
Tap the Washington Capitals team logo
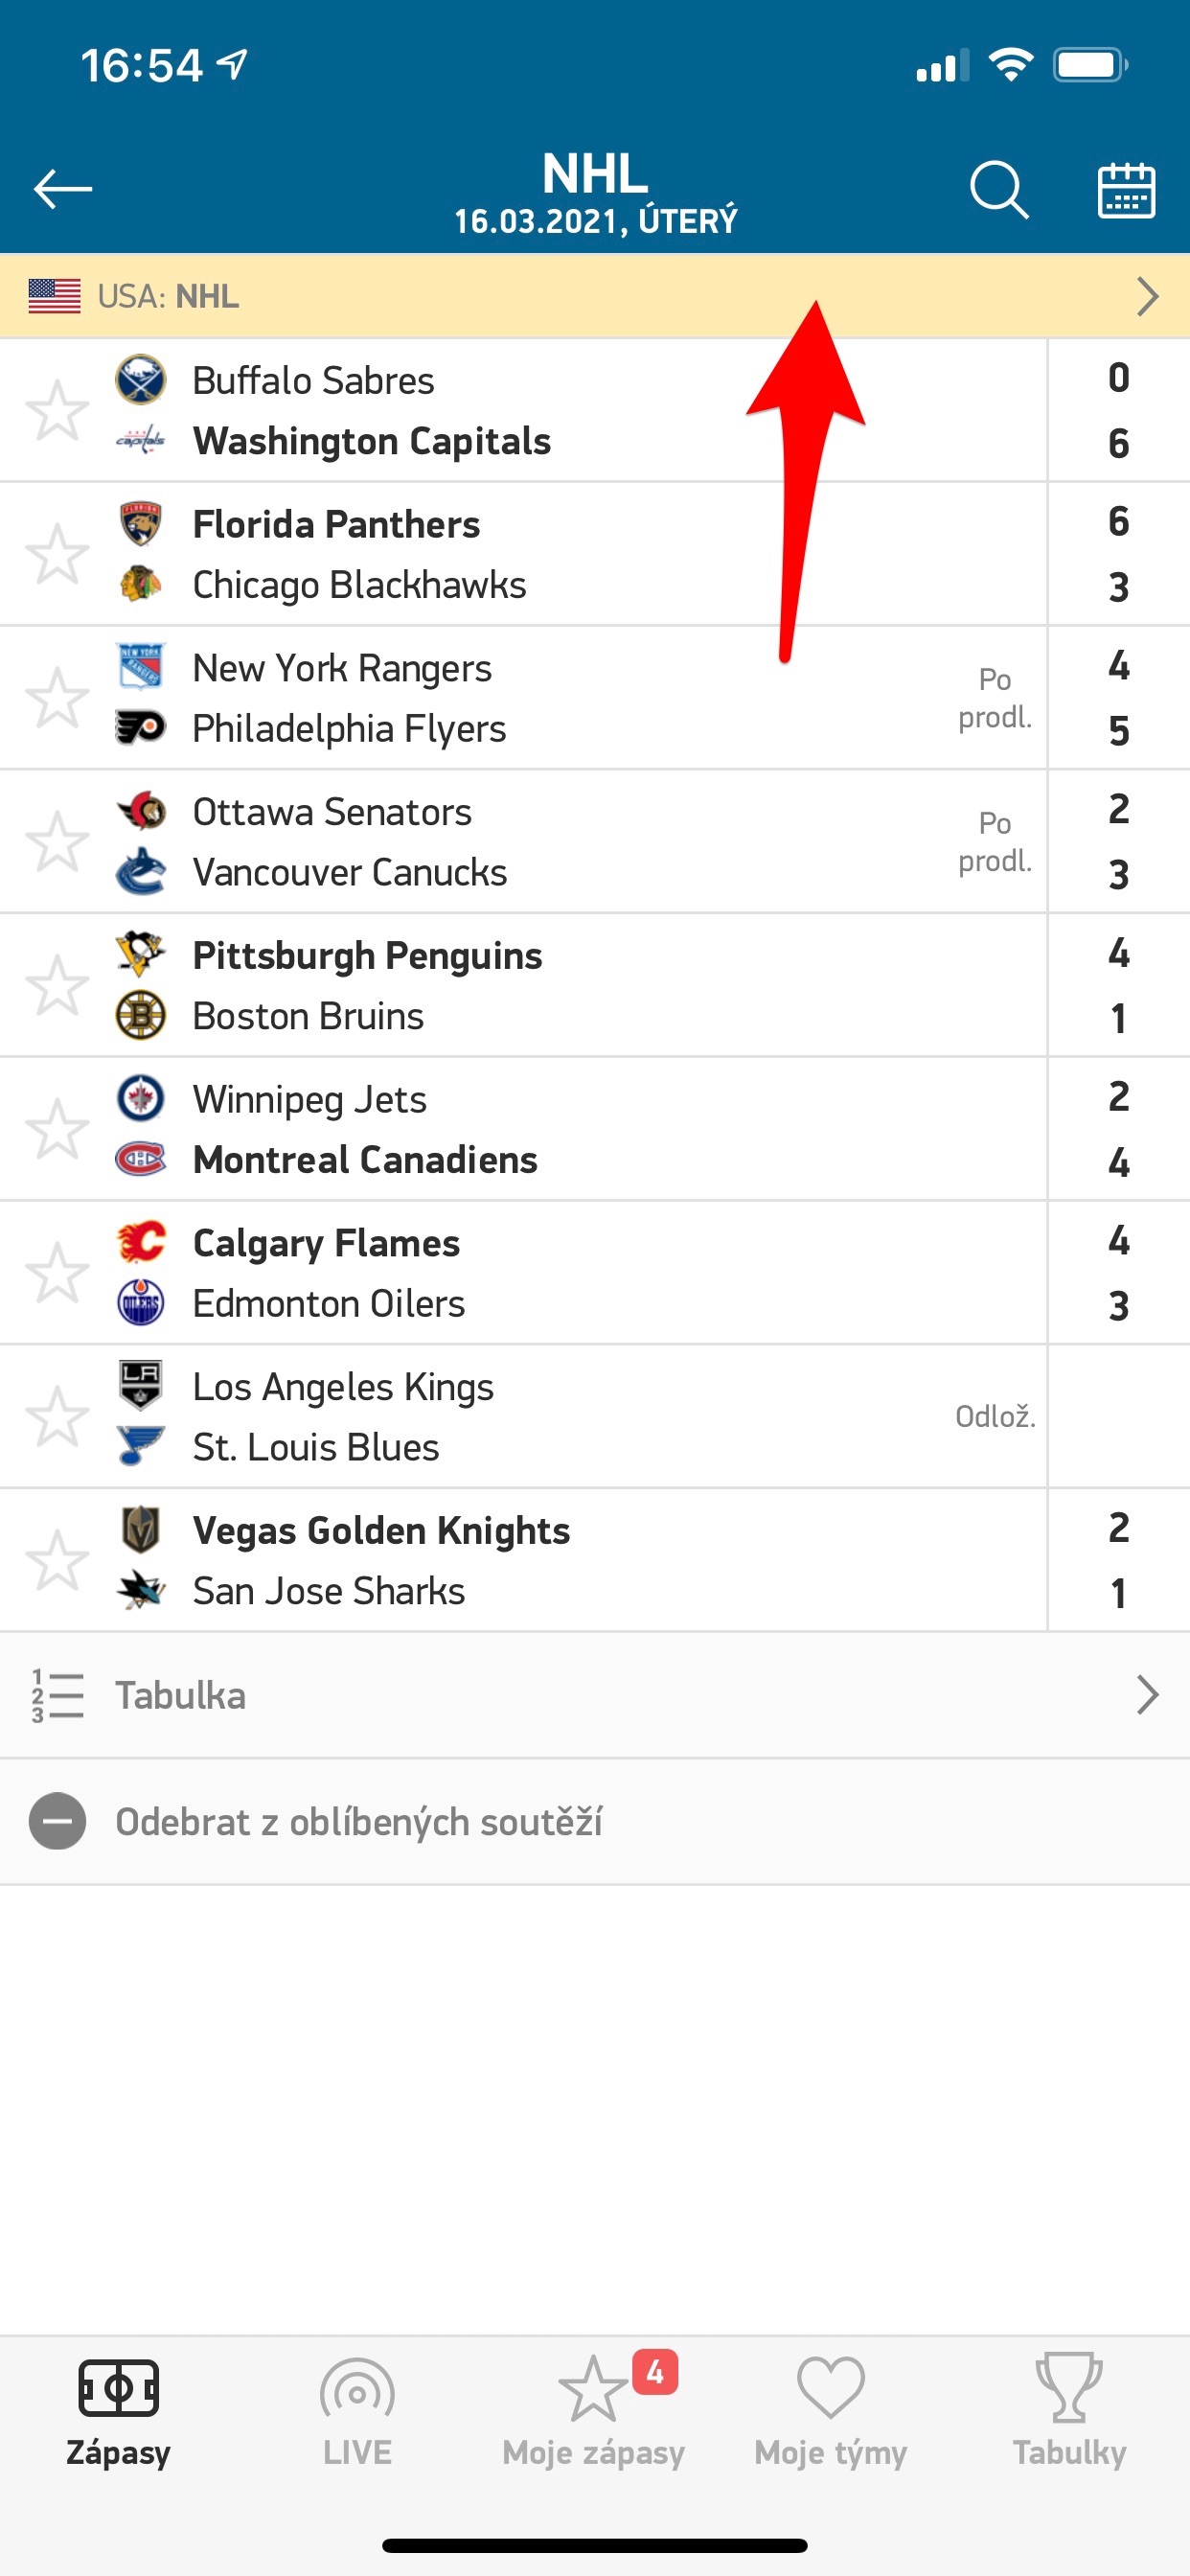(x=140, y=440)
